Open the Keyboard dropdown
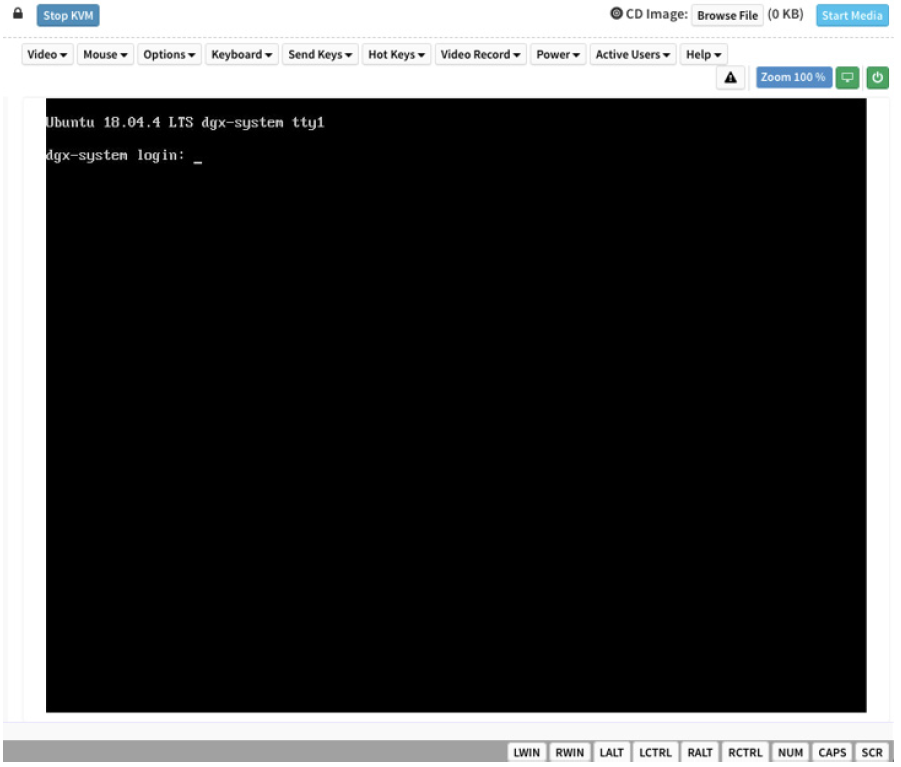Screen dimensions: 901x767 pyautogui.click(x=242, y=55)
